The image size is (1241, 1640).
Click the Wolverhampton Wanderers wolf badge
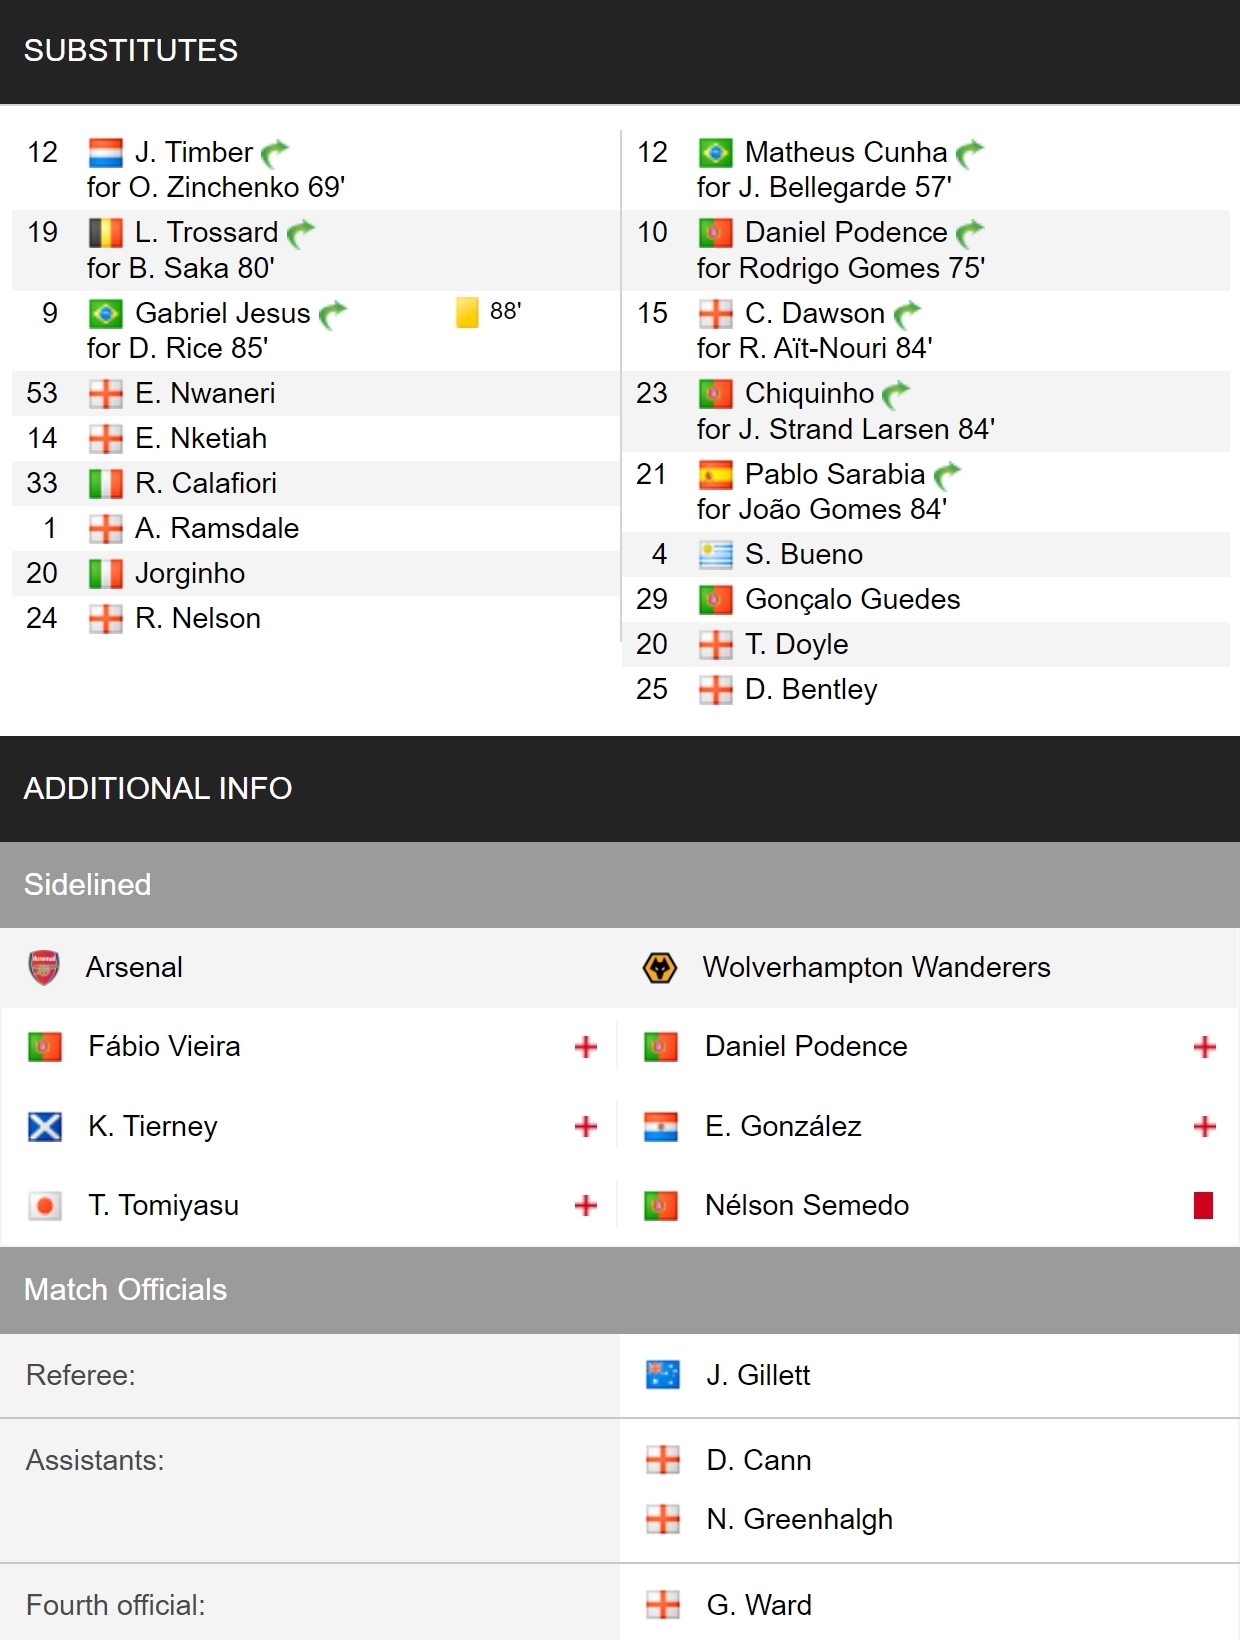click(660, 967)
